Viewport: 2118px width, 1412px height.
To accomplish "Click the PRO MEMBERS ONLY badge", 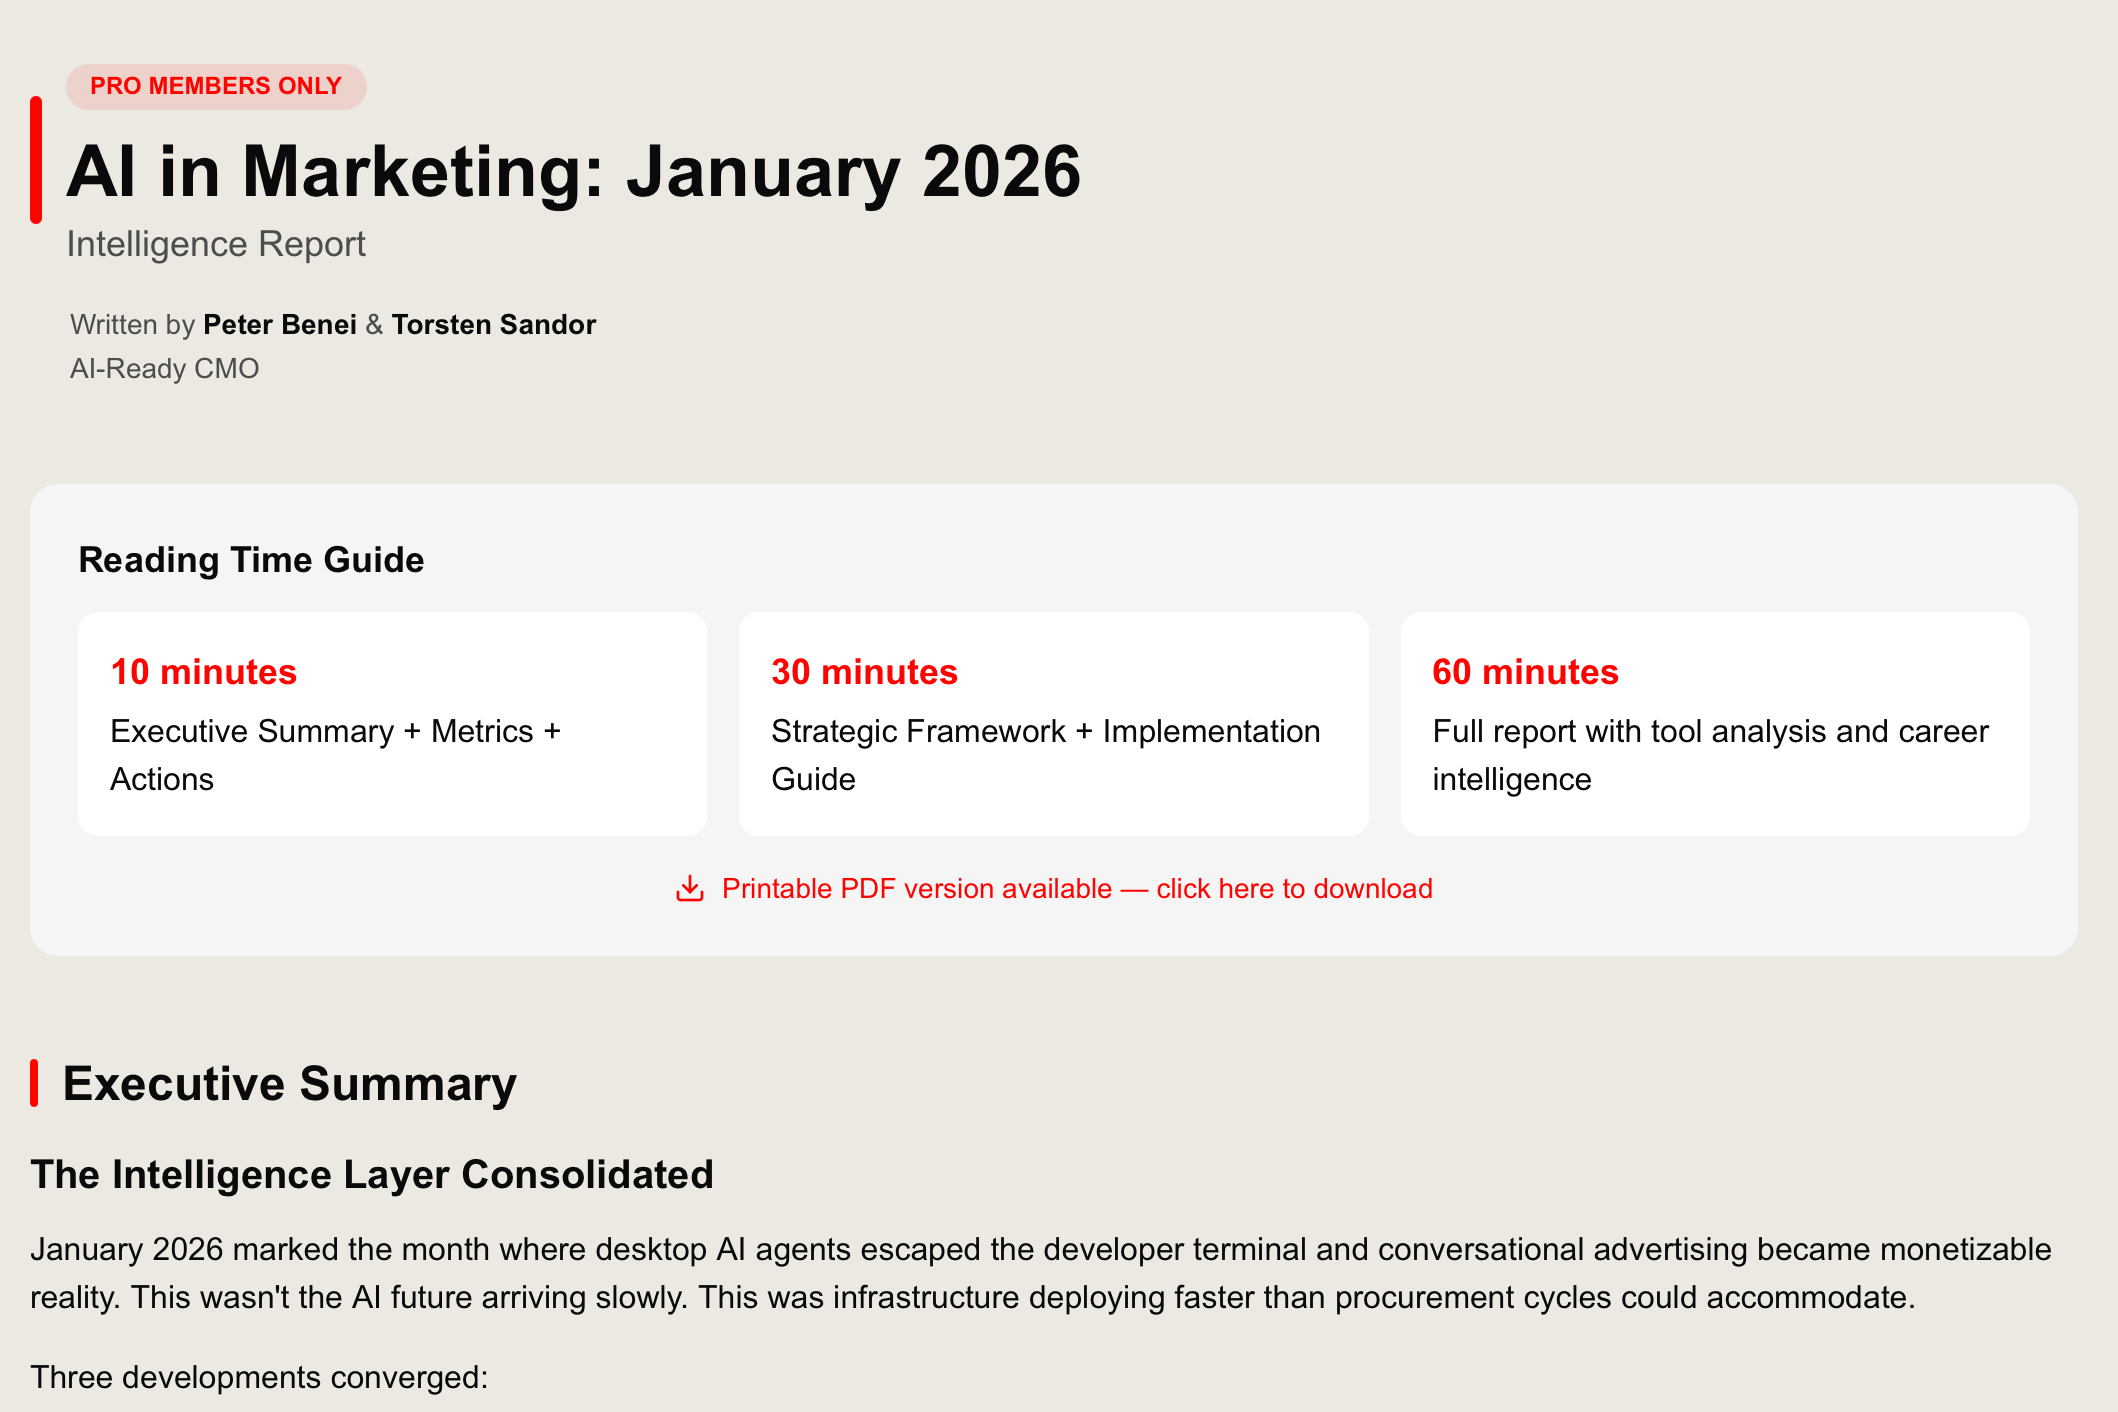I will [x=216, y=86].
